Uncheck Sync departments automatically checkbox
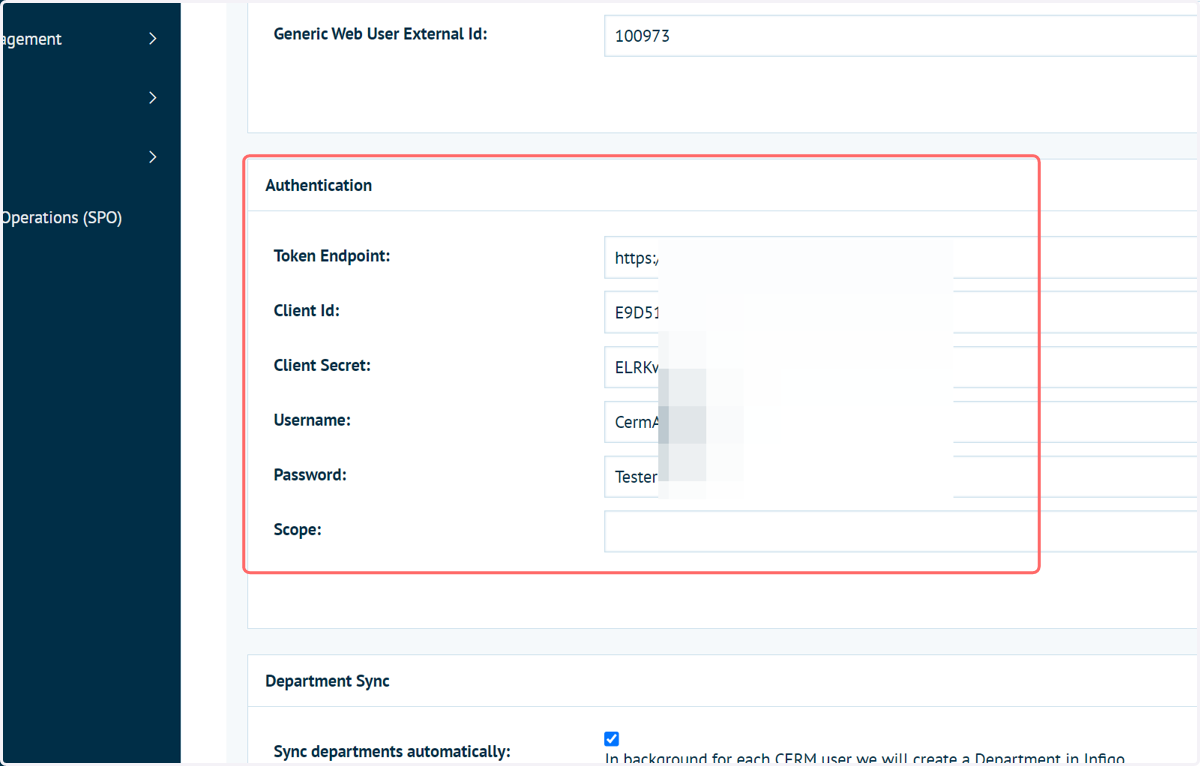 pyautogui.click(x=612, y=739)
